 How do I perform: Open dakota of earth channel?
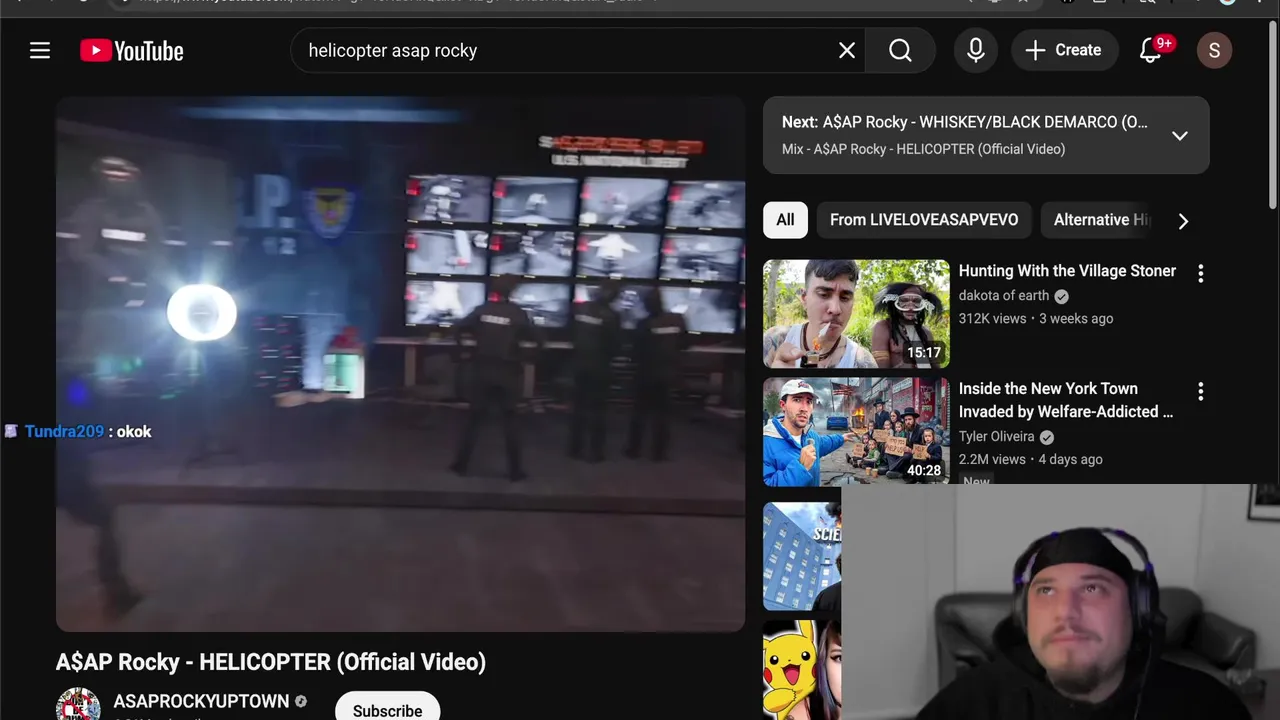click(x=1004, y=296)
